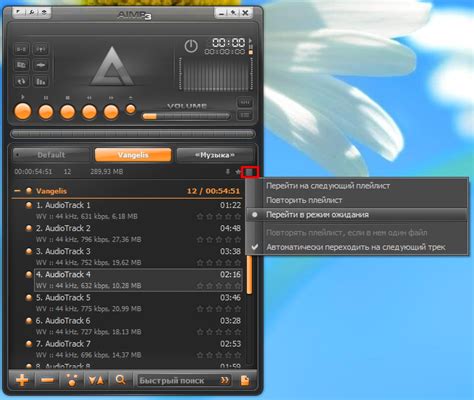Viewport: 474px width, 400px height.
Task: Open the playlist sort button
Action: pyautogui.click(x=96, y=380)
